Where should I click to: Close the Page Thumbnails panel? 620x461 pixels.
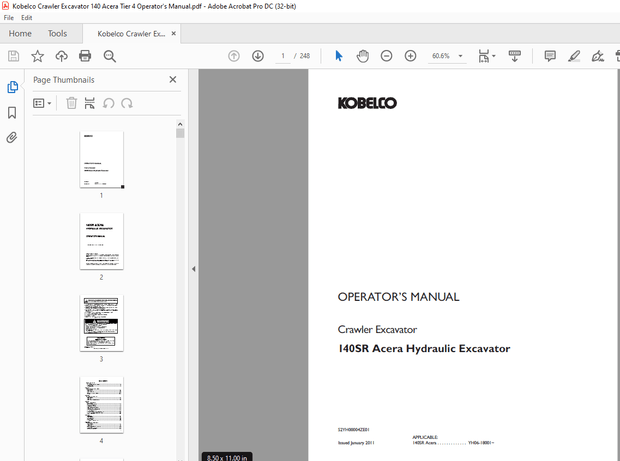click(x=173, y=79)
